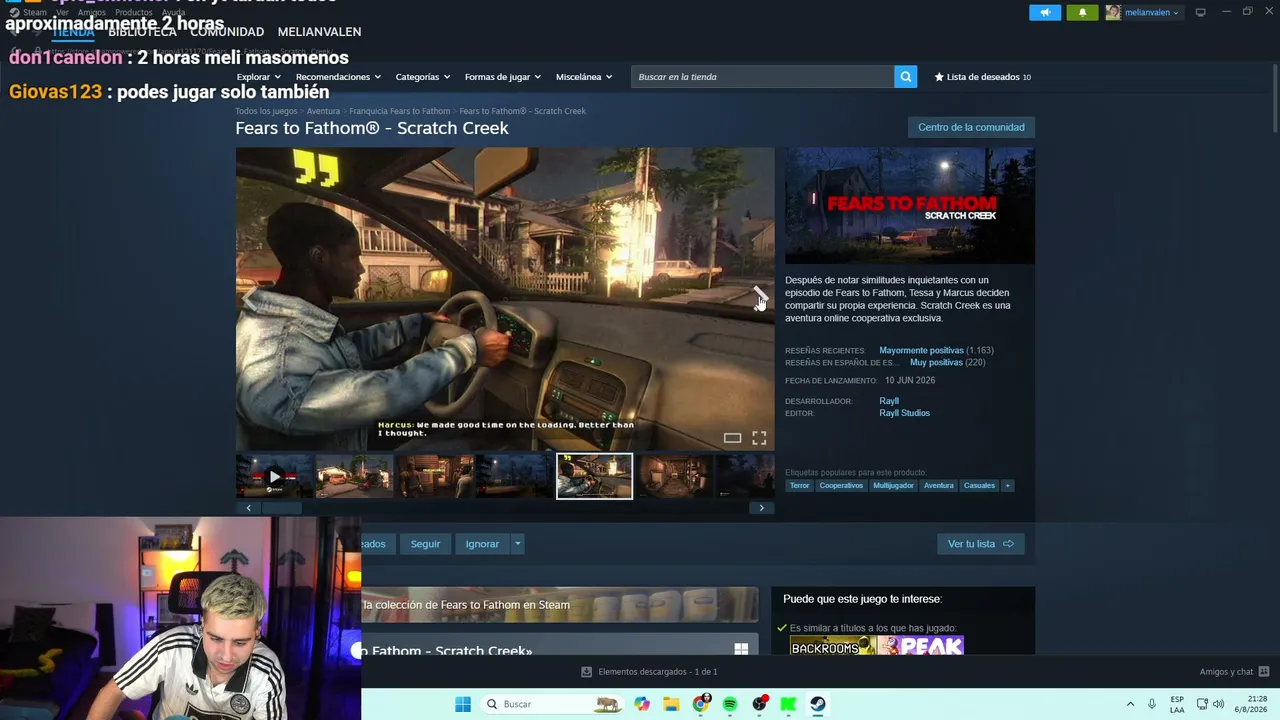Open OBS Studio from the taskbar
Viewport: 1280px width, 720px height.
tap(759, 704)
